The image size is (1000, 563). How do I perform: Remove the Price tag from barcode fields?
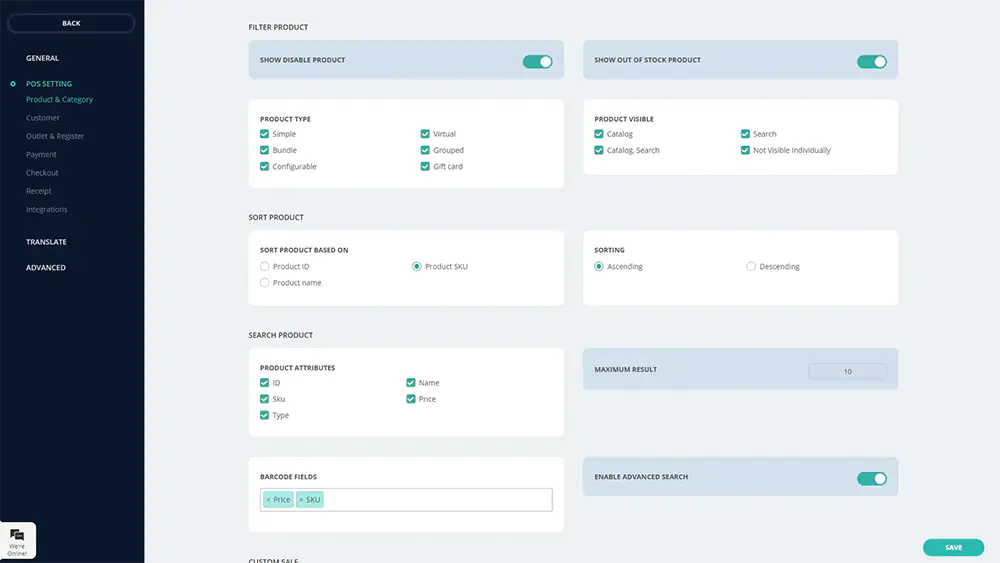268,499
